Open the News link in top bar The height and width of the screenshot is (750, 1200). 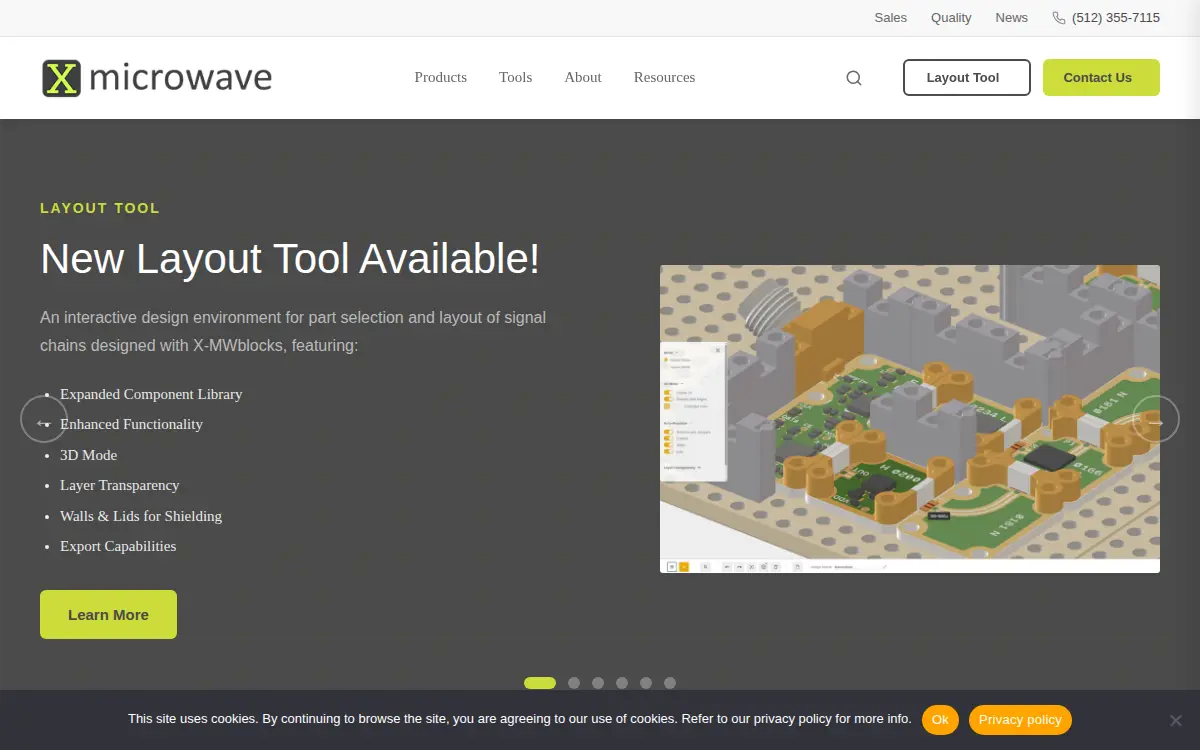(1012, 18)
